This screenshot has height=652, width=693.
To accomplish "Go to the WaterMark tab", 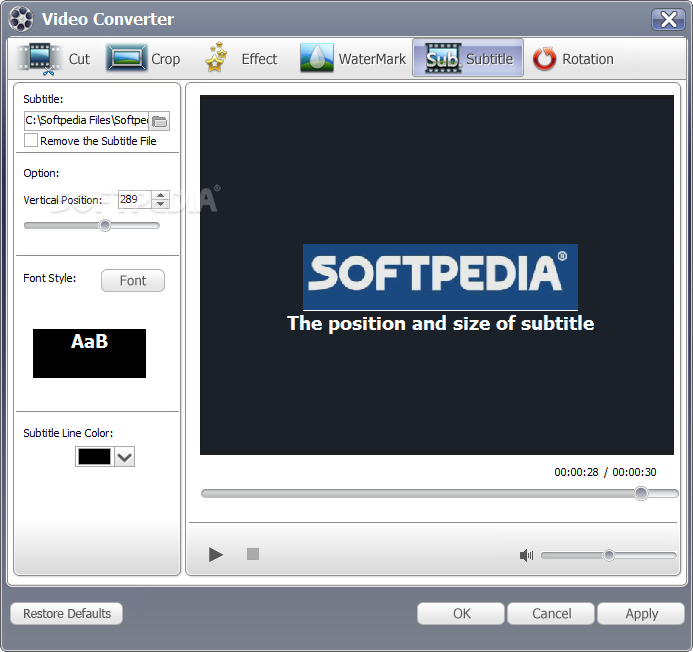I will point(353,59).
